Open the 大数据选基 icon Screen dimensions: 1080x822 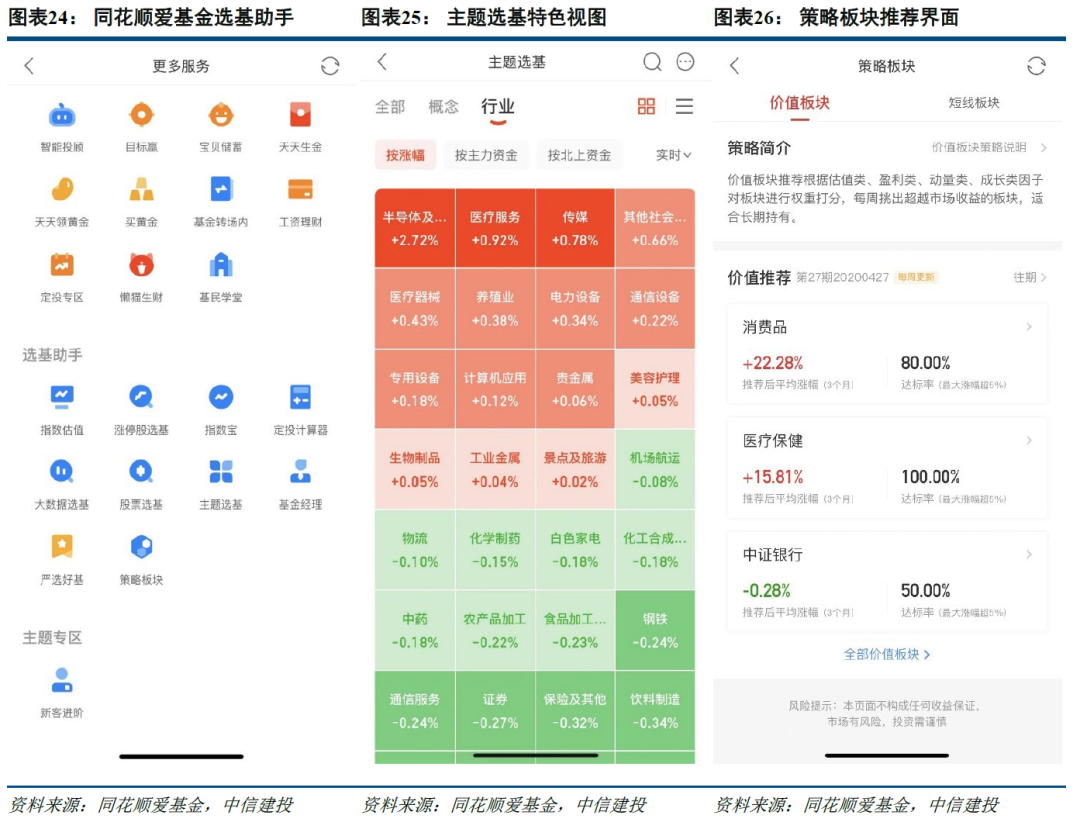(x=62, y=471)
